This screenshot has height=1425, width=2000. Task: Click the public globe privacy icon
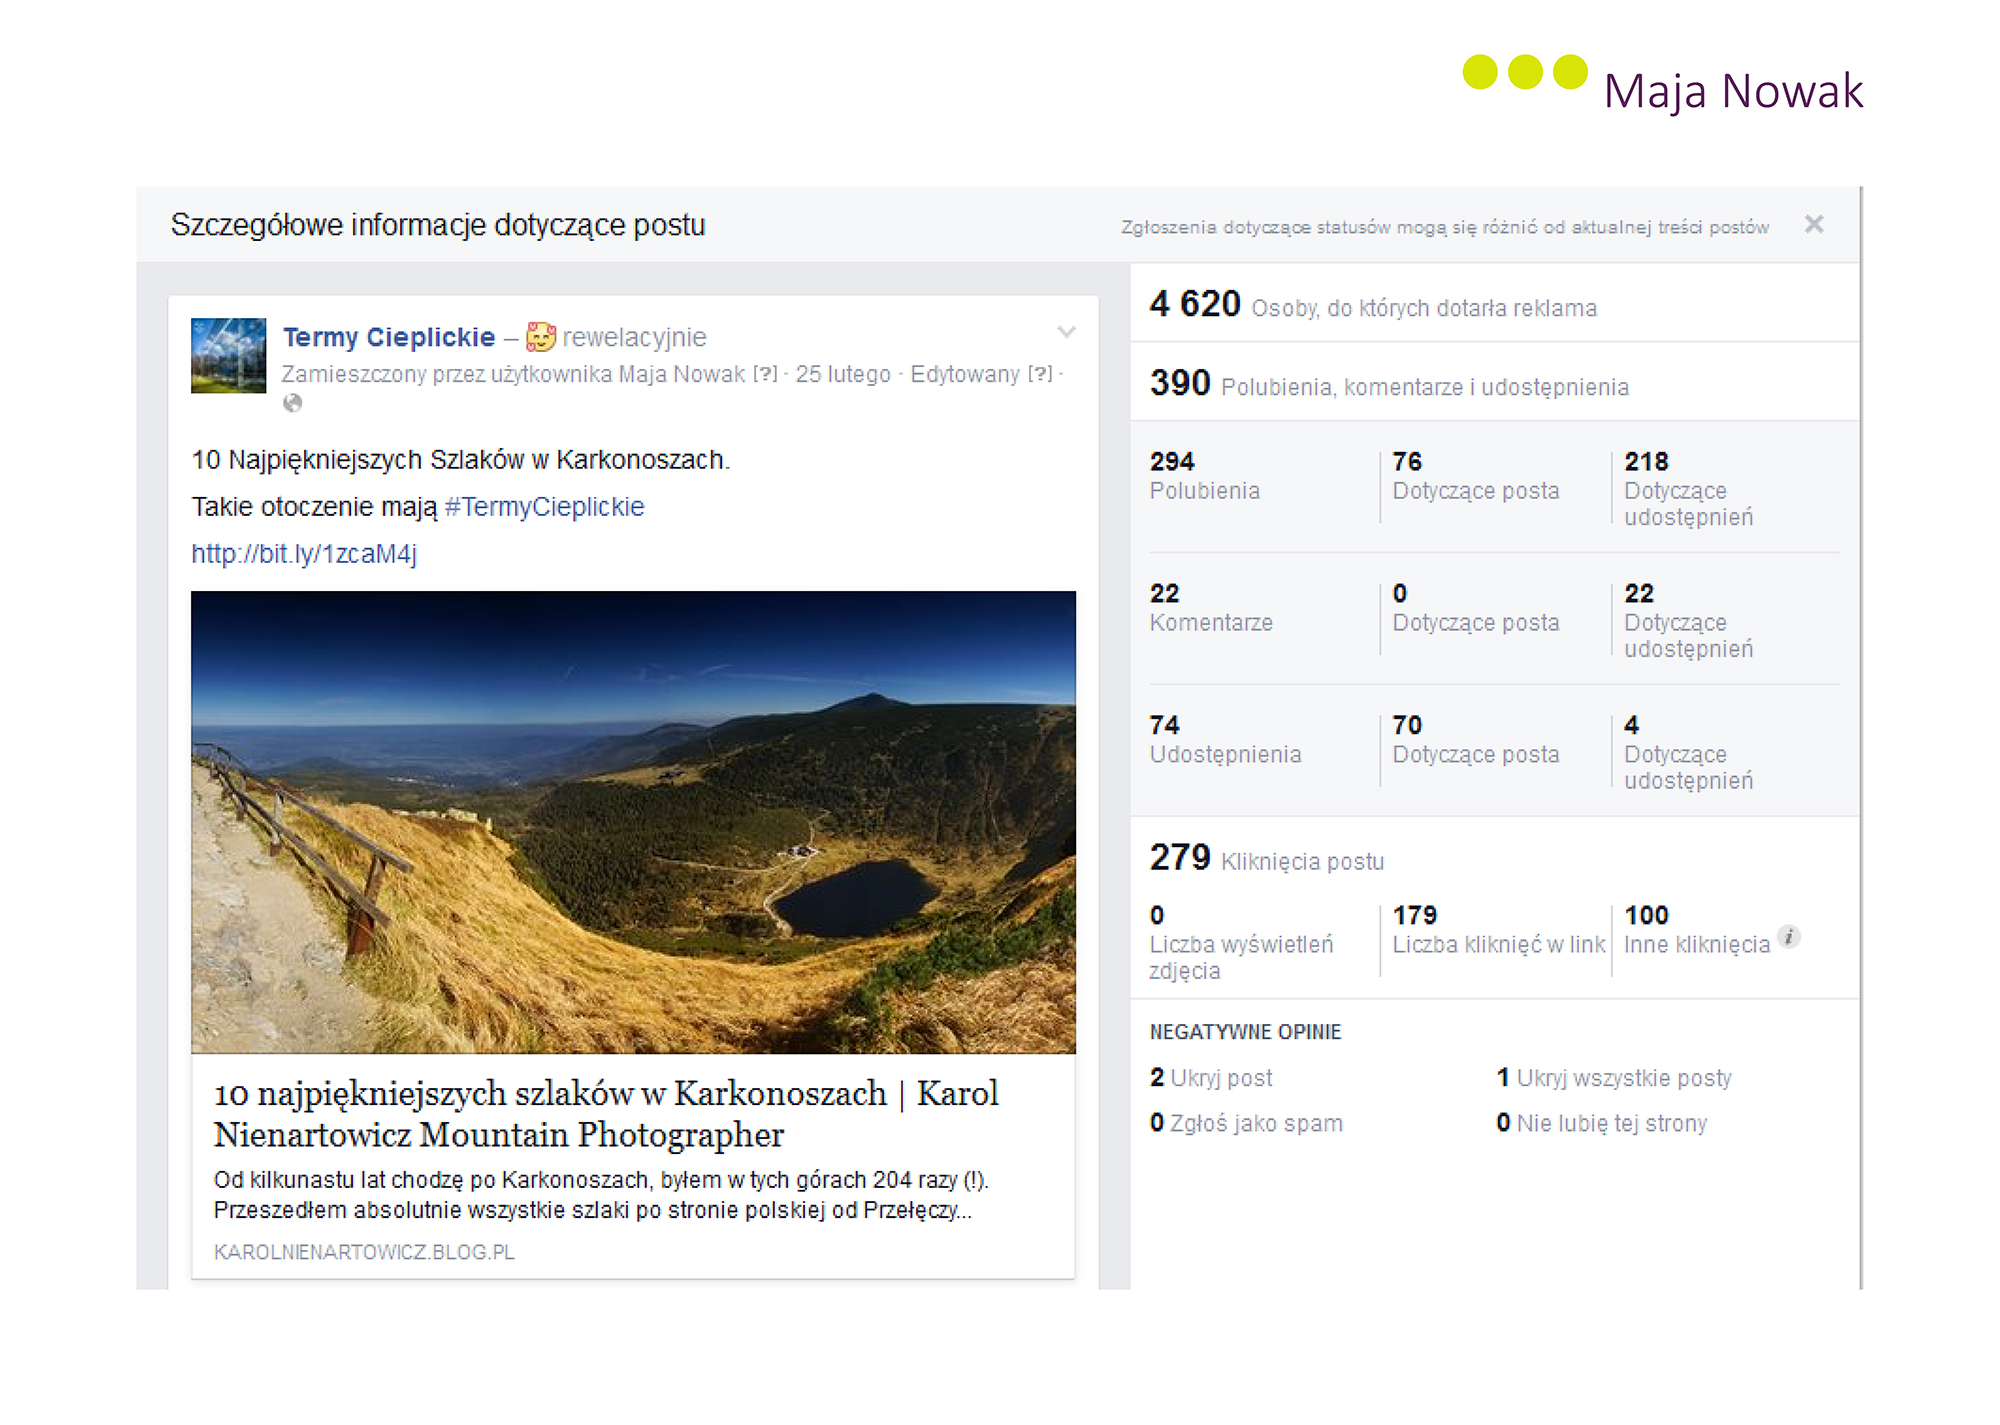point(292,403)
